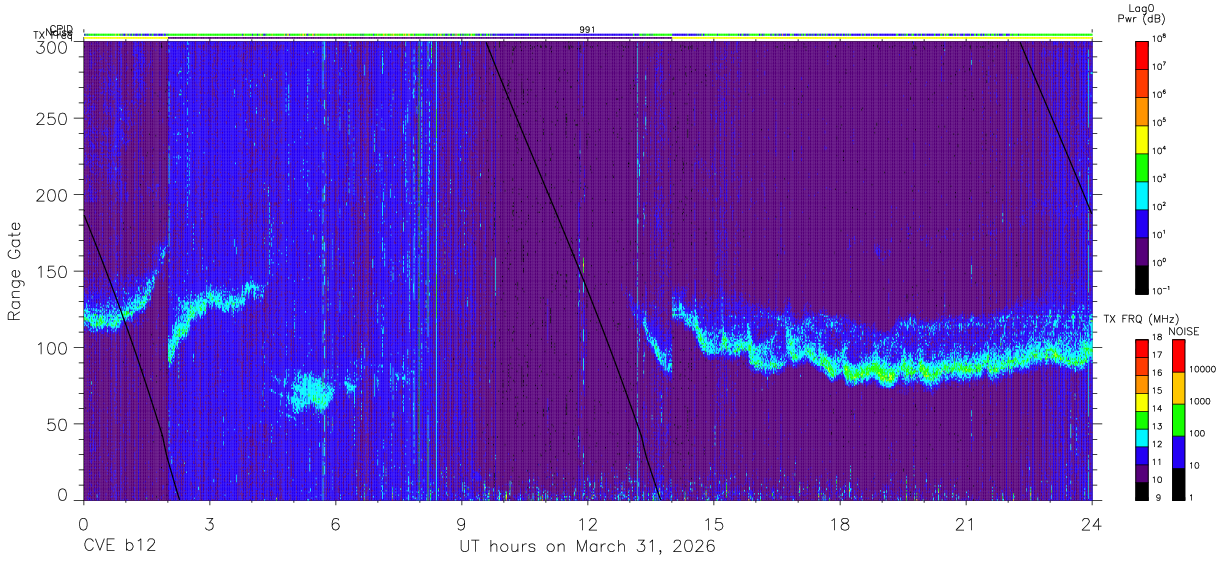Click the green segment of Lag0 Pwr colorbar

(1142, 167)
